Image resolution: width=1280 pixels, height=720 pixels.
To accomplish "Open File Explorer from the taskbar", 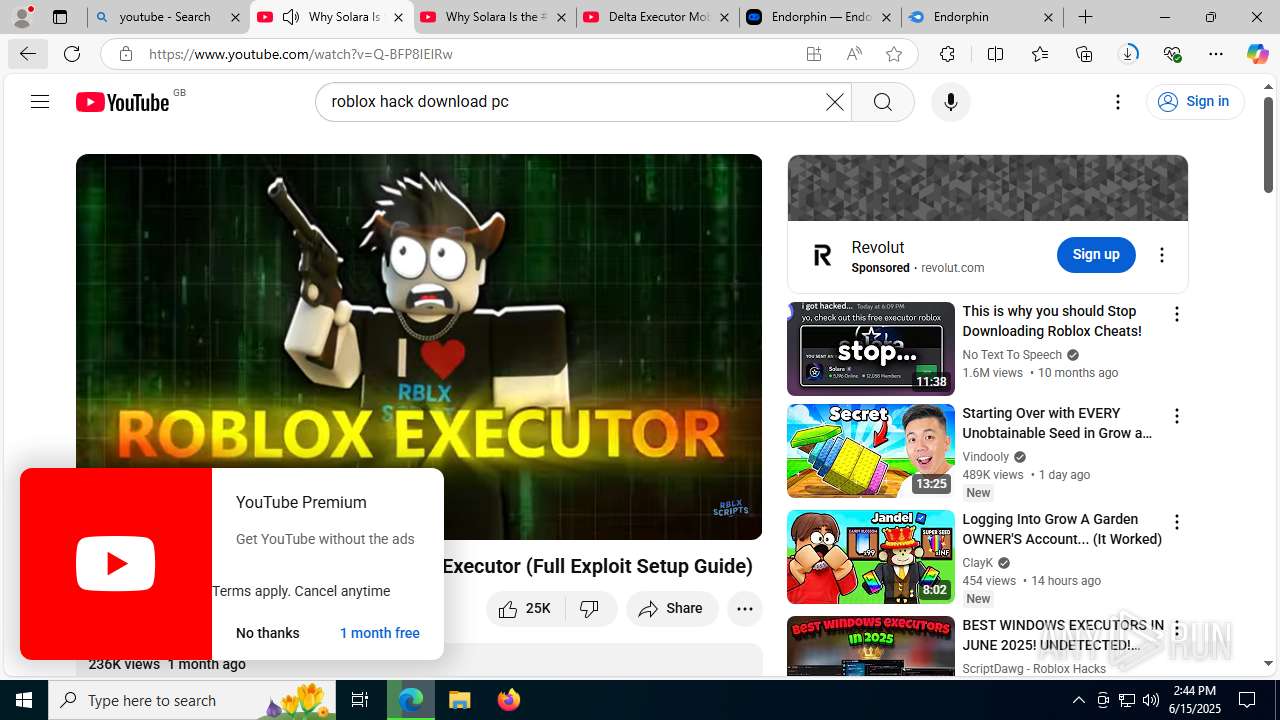I will (x=459, y=700).
